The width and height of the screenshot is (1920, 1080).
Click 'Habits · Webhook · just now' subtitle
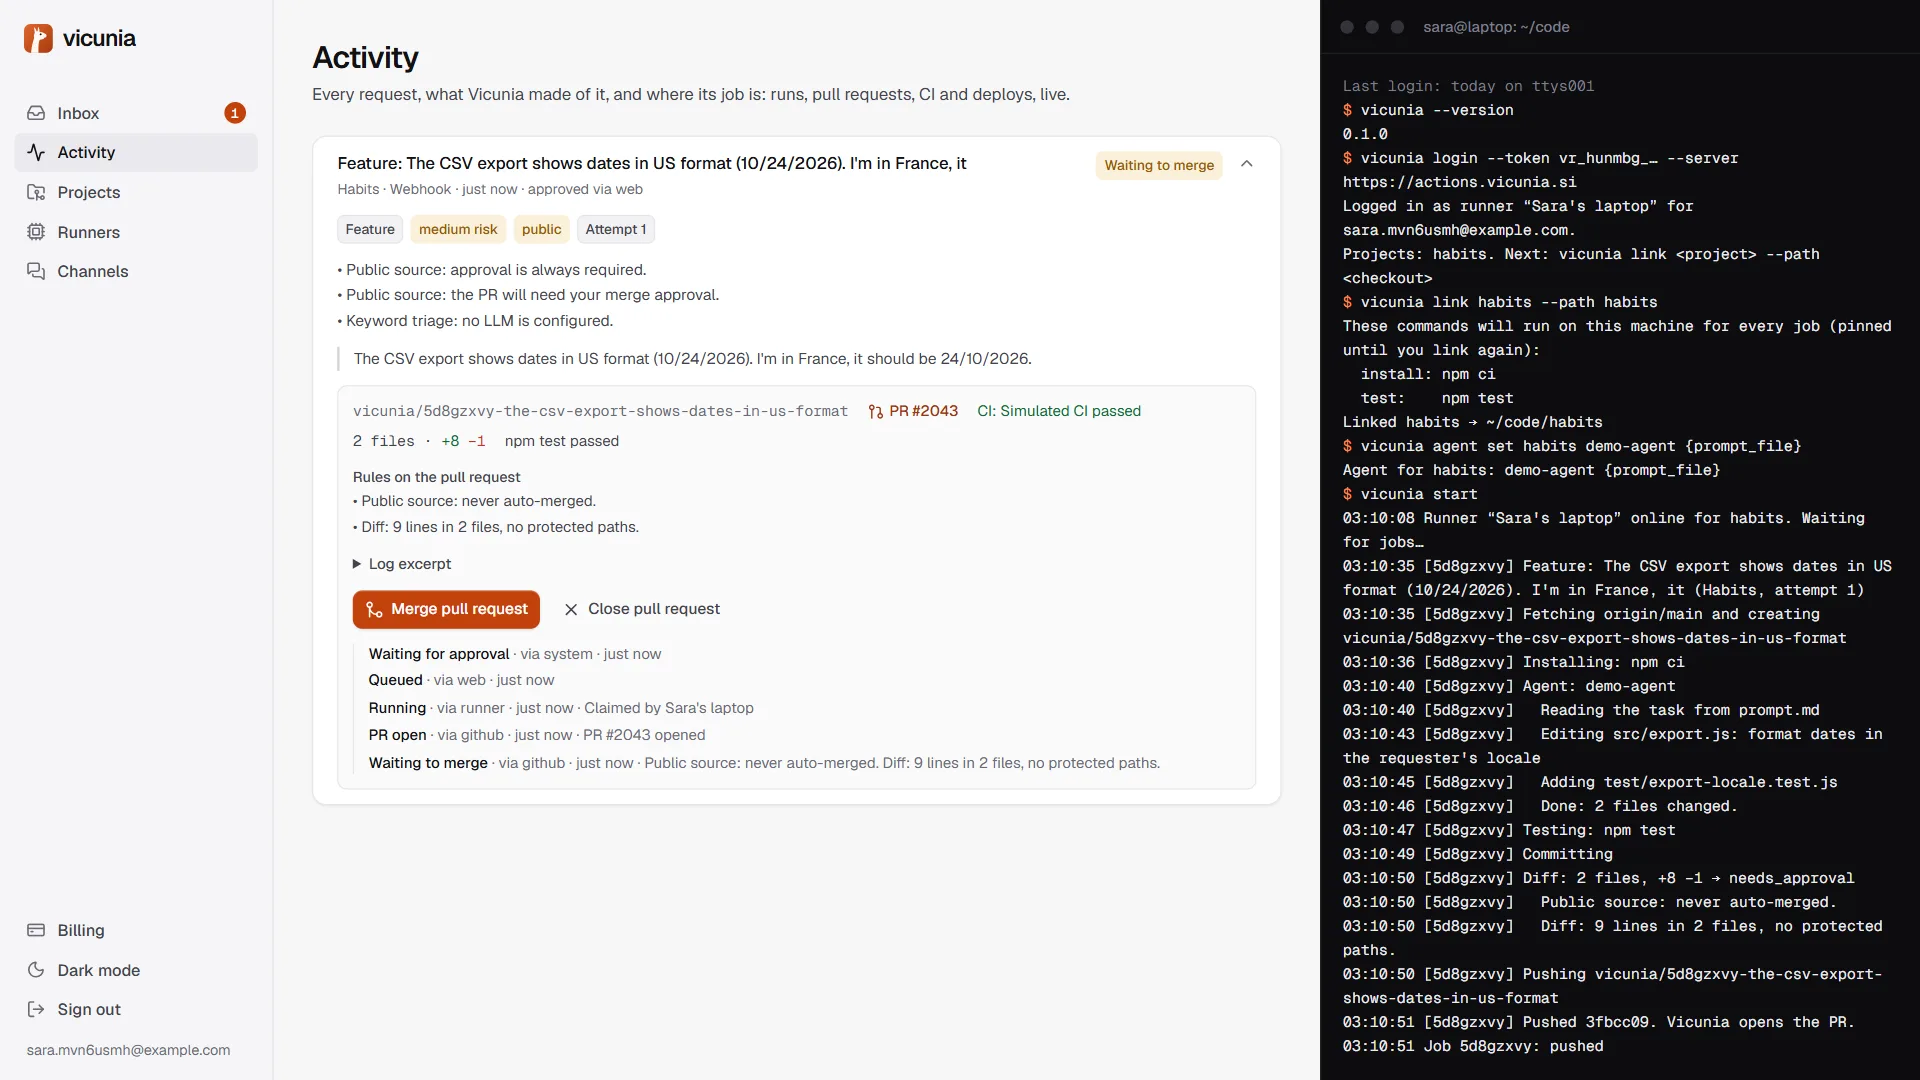coord(427,189)
